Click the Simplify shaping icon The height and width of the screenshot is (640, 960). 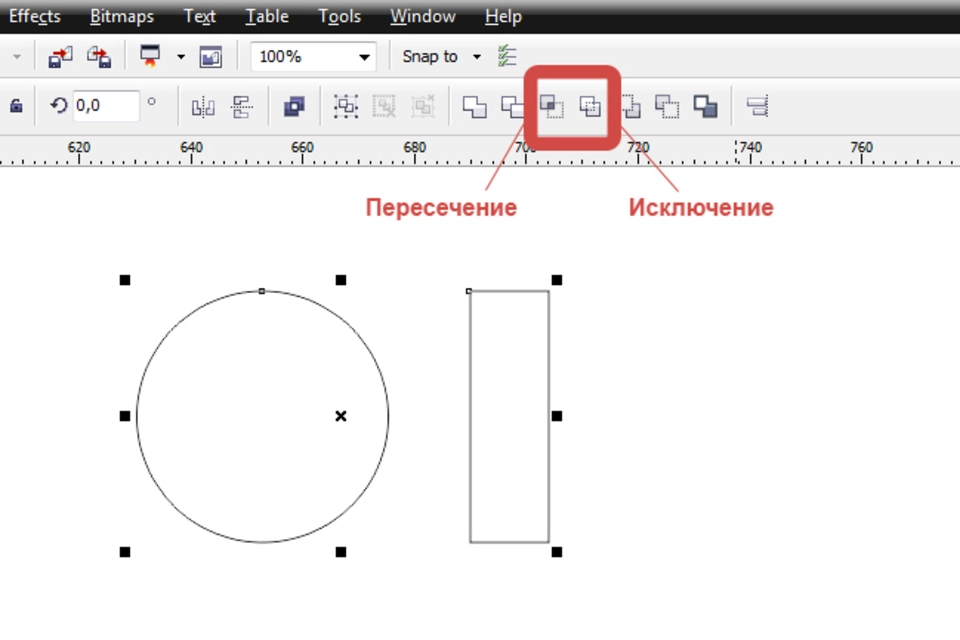click(x=590, y=107)
